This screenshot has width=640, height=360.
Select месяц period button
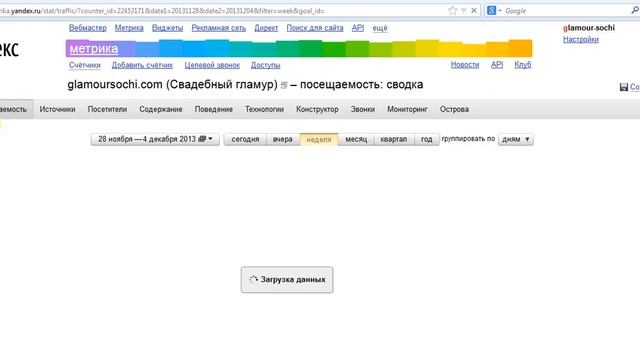[x=356, y=139]
